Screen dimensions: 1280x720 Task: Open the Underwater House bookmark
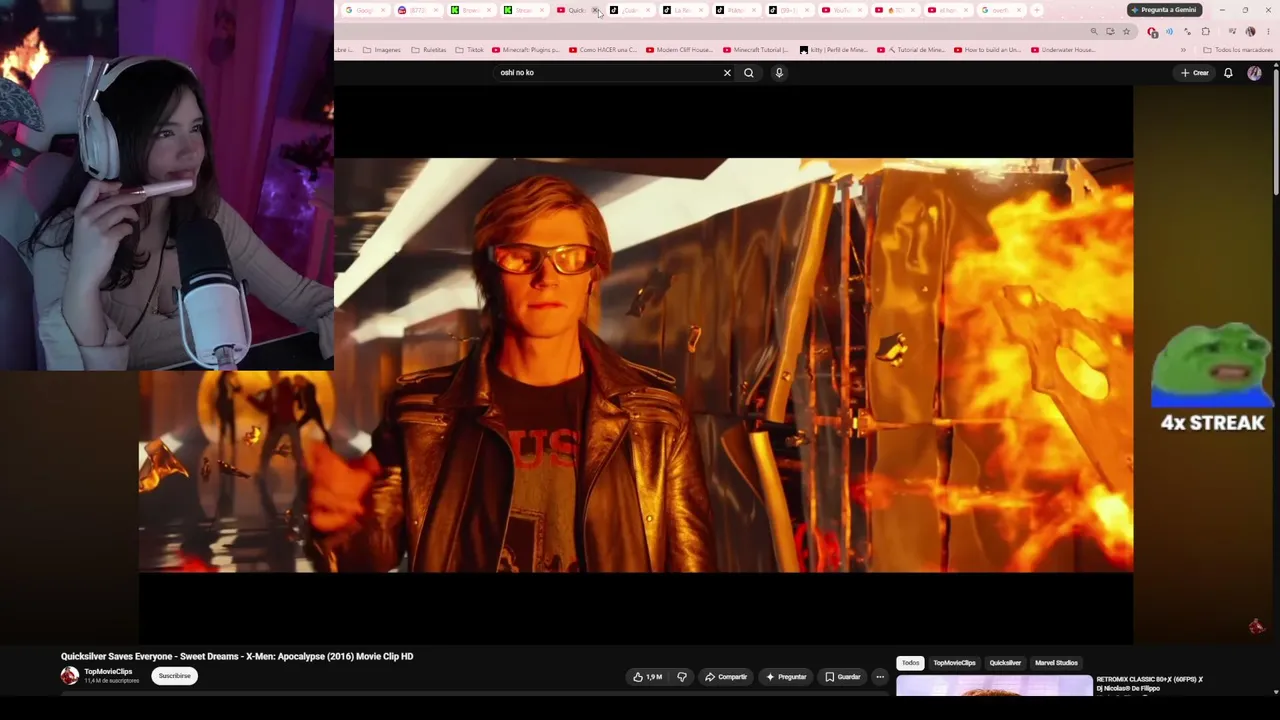click(x=1064, y=50)
